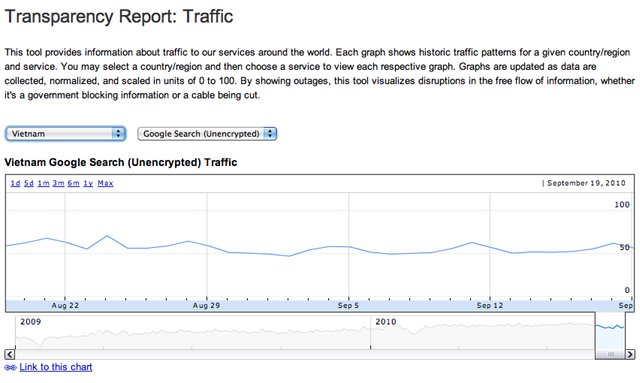Select the 3m zoom range
Image resolution: width=640 pixels, height=383 pixels.
(x=58, y=183)
